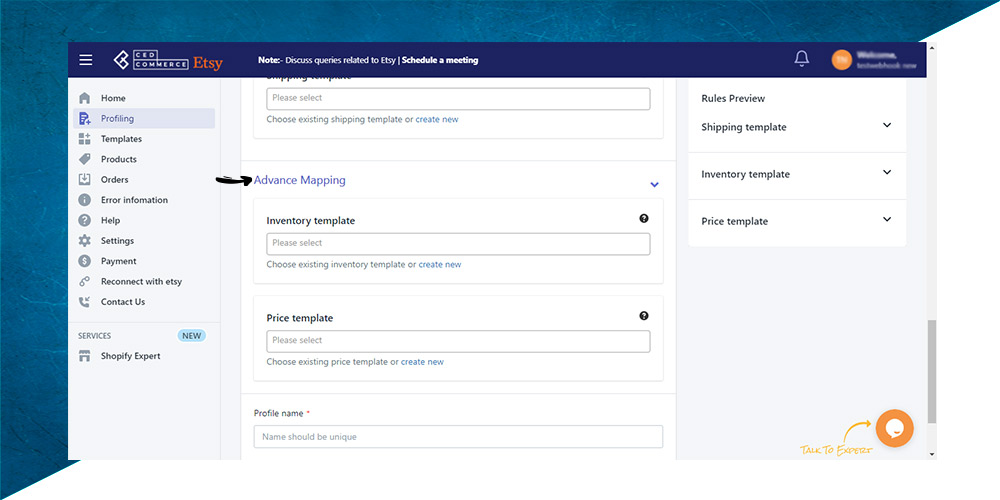Click the Error infomation info icon

(x=84, y=200)
